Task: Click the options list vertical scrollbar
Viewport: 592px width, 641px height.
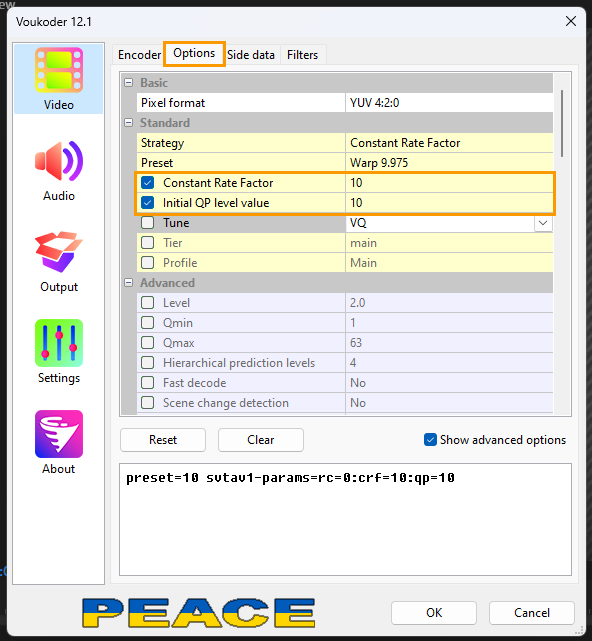Action: click(x=562, y=123)
